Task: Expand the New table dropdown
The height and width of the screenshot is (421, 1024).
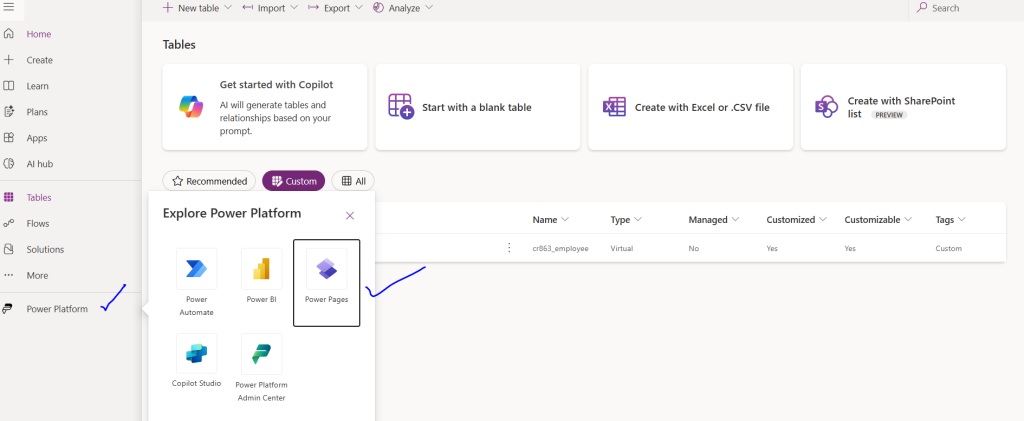Action: pos(197,8)
